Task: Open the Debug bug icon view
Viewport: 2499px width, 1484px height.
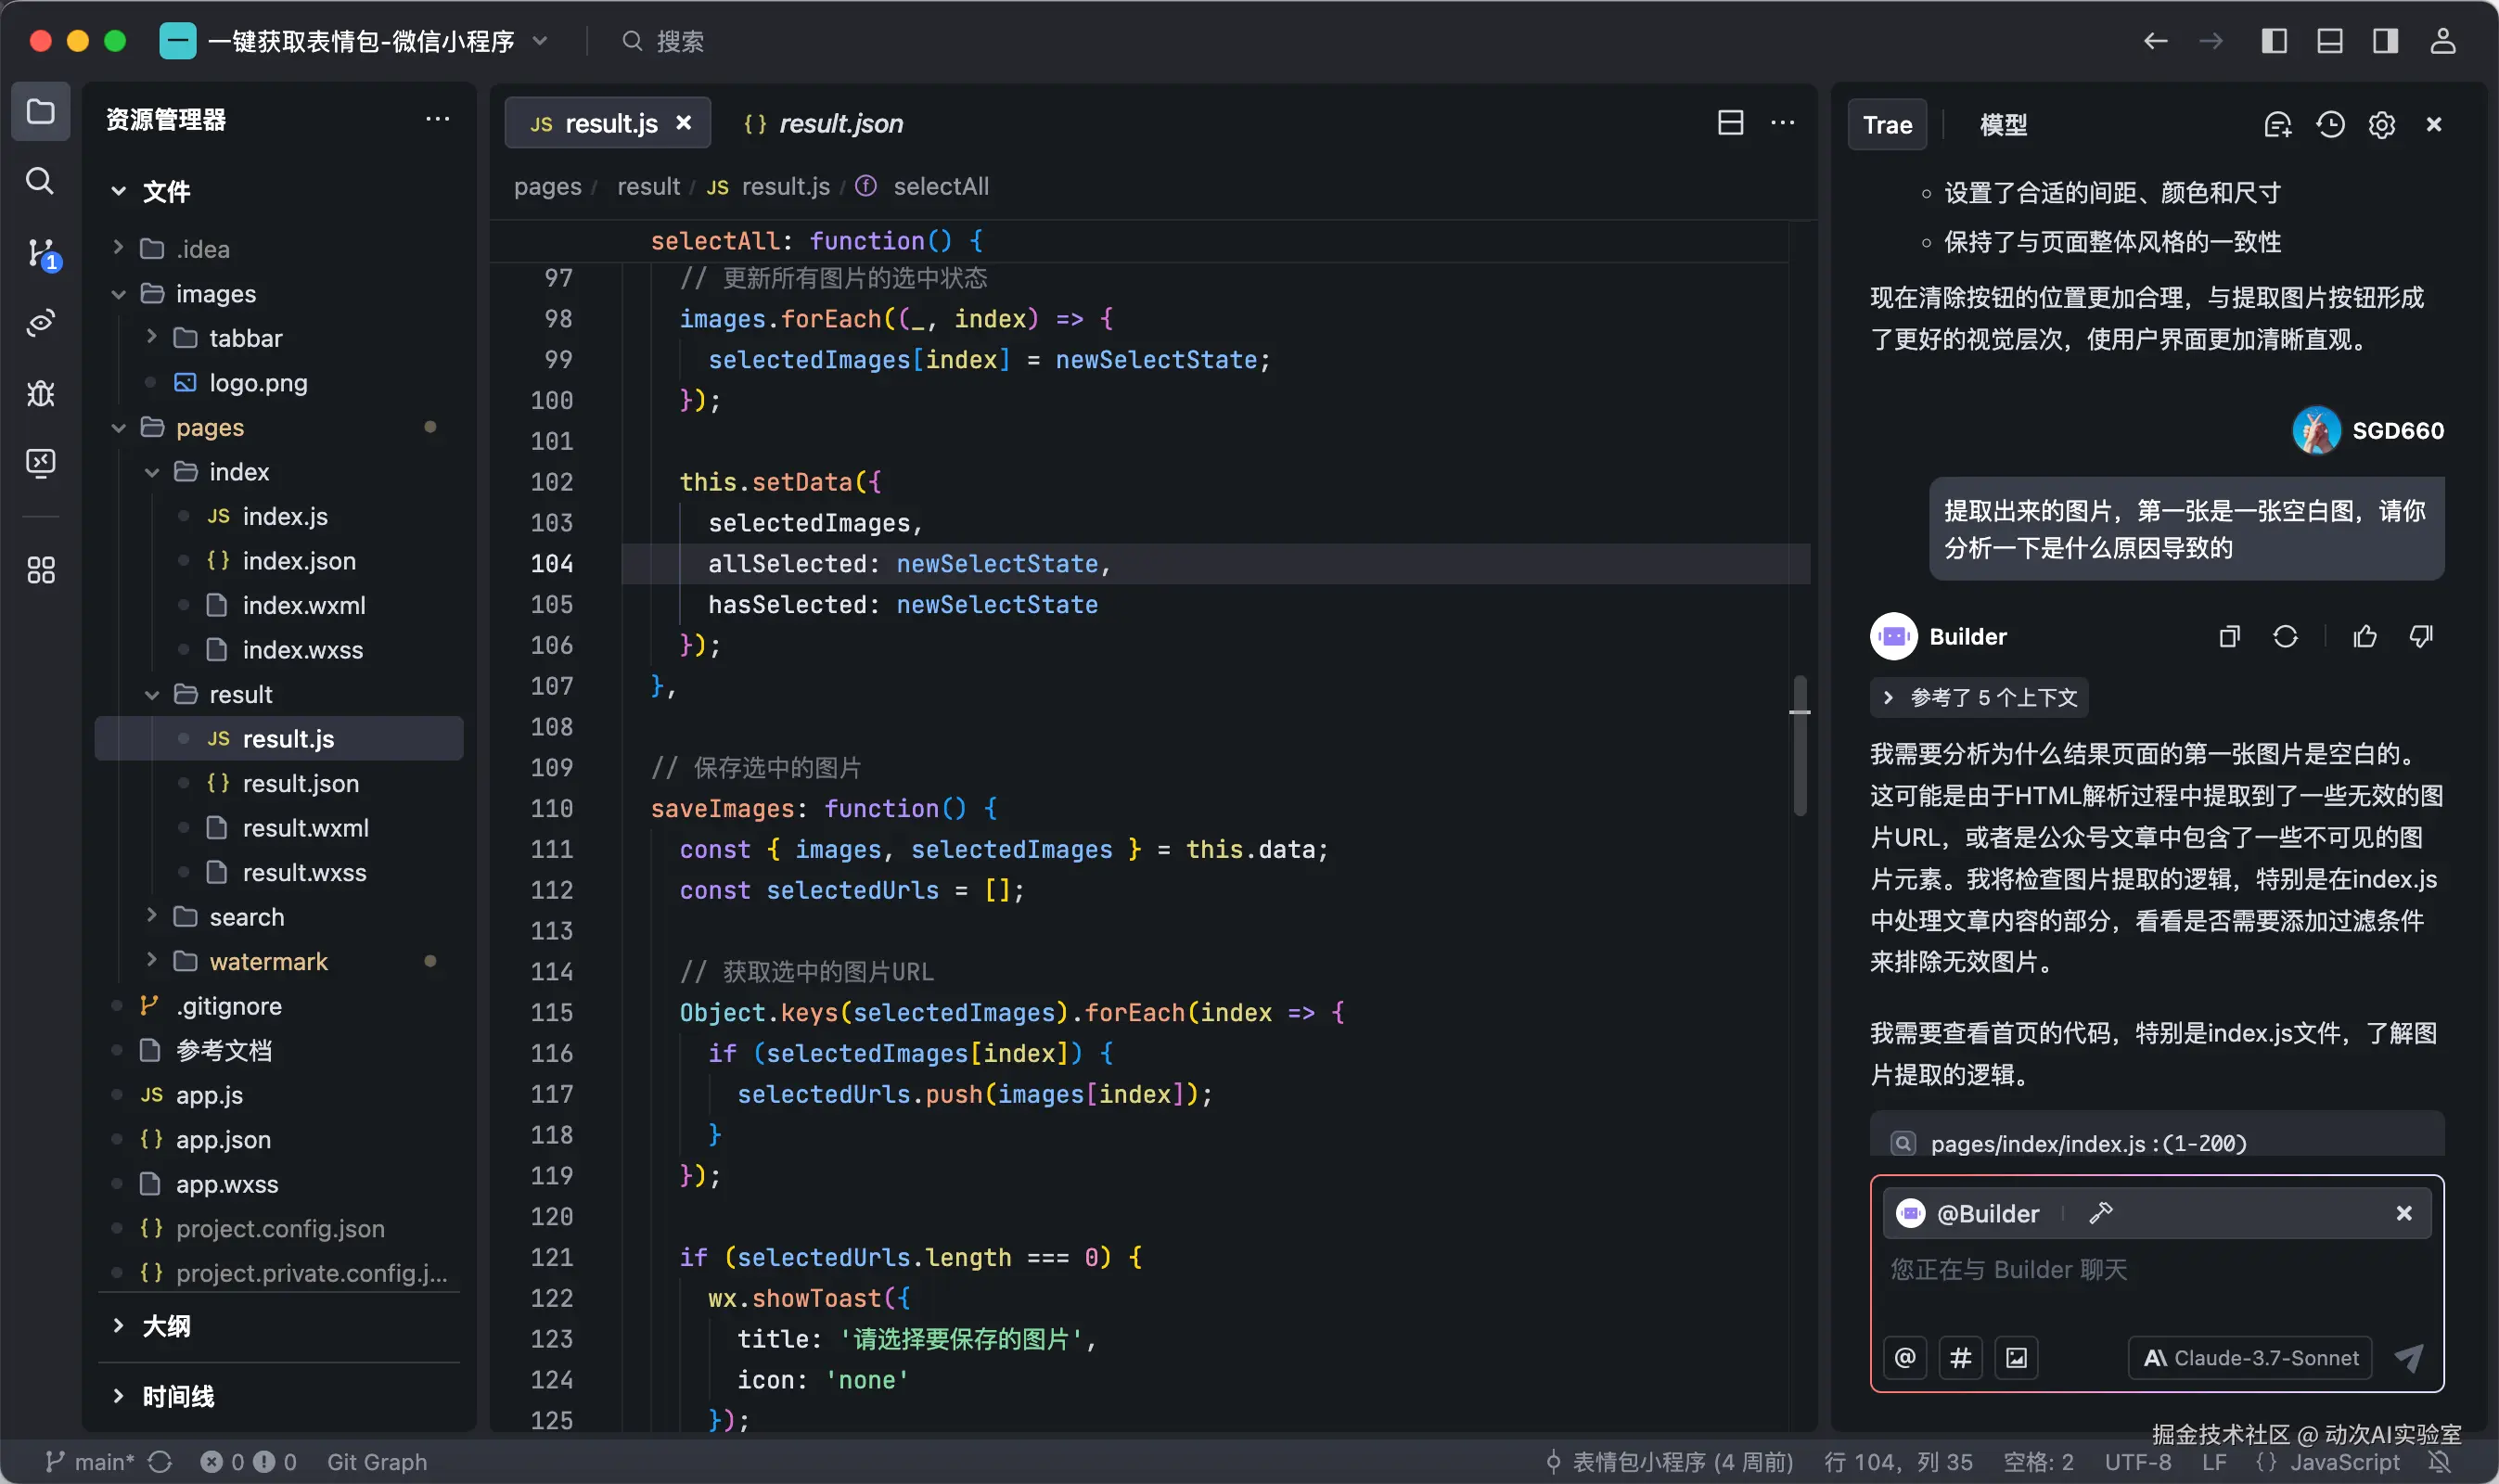Action: coord(40,393)
